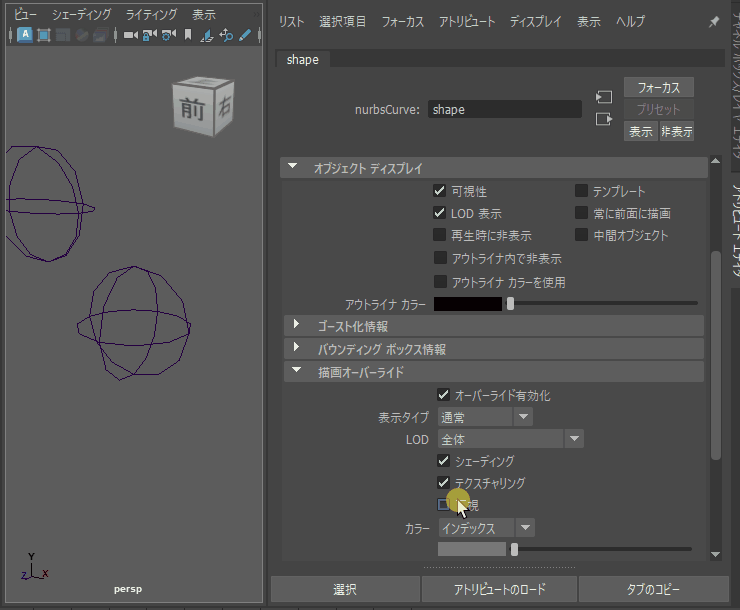This screenshot has height=610, width=740.
Task: Click the camera bookmarks icon
Action: pyautogui.click(x=187, y=36)
